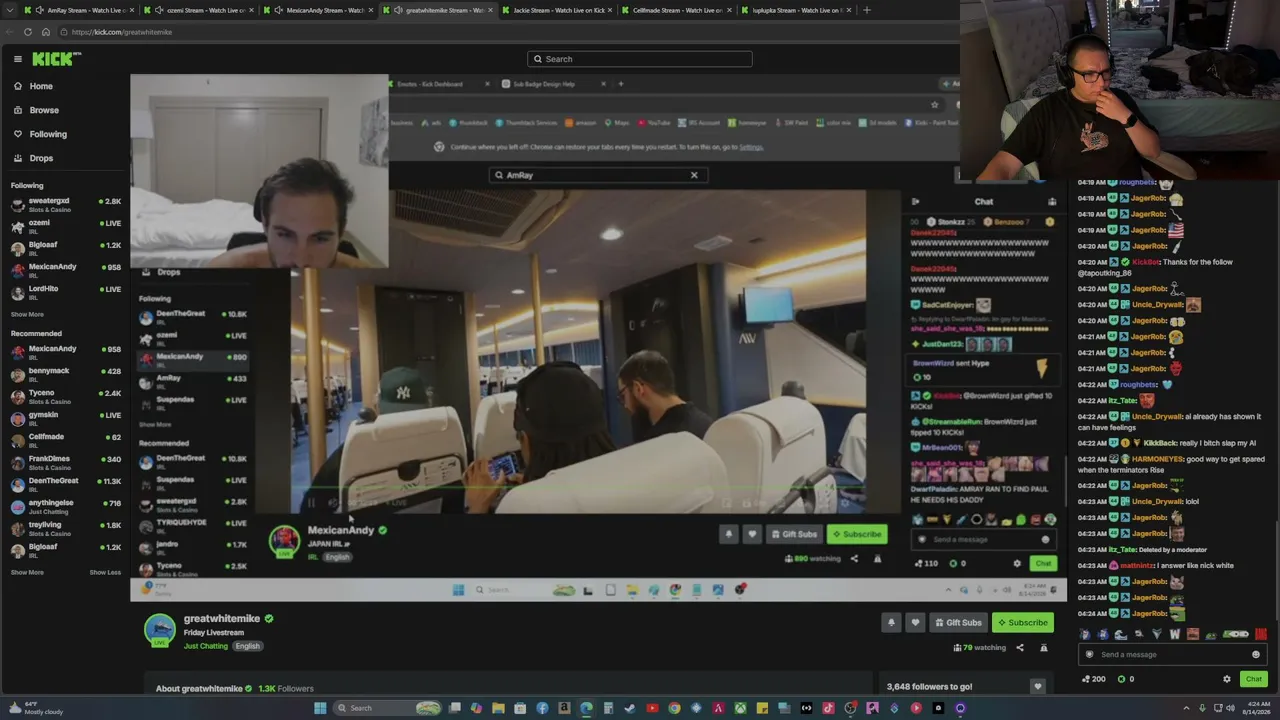This screenshot has width=1280, height=720.
Task: Switch to the AmRay Stream tab
Action: click(x=78, y=10)
